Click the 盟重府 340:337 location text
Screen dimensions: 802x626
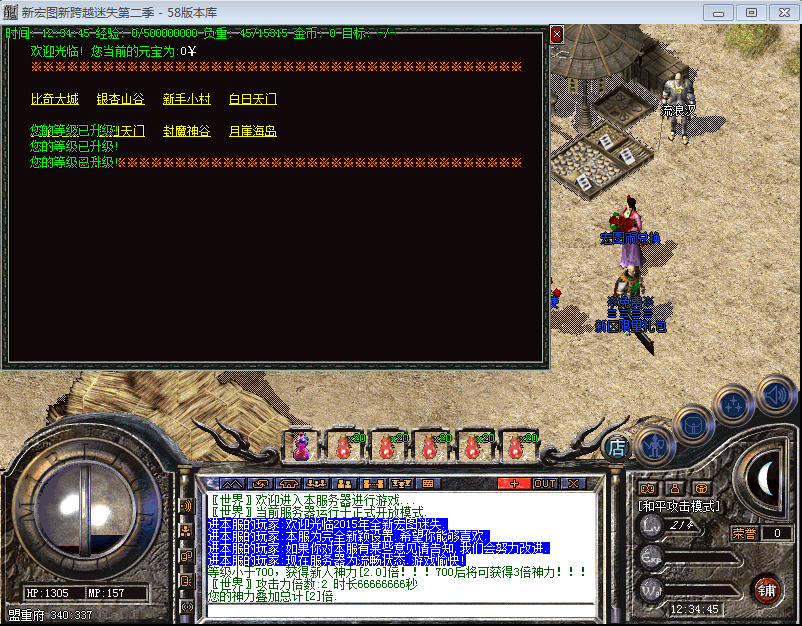click(x=51, y=615)
